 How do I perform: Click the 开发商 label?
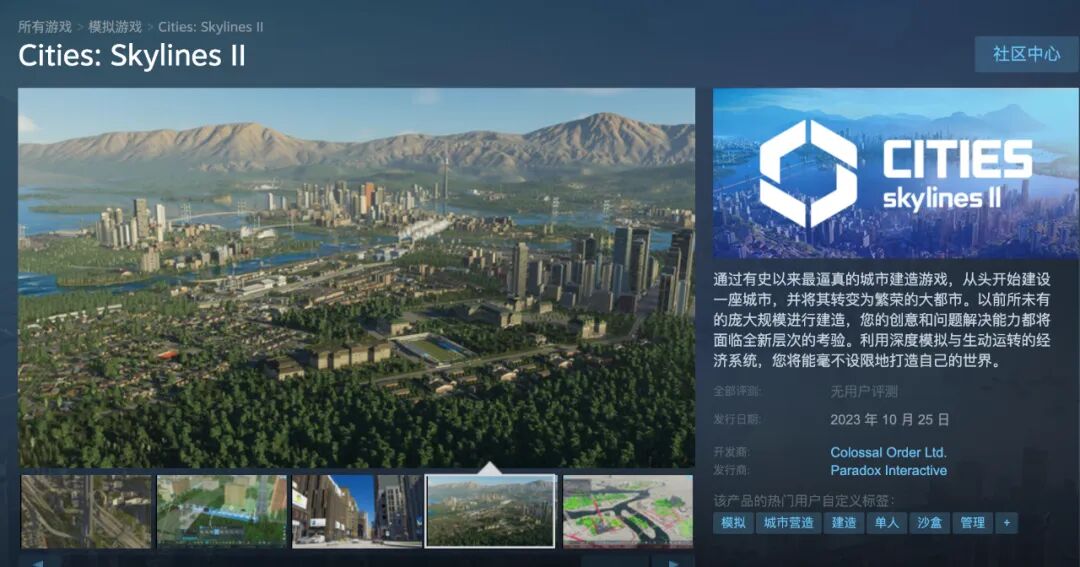[x=731, y=453]
